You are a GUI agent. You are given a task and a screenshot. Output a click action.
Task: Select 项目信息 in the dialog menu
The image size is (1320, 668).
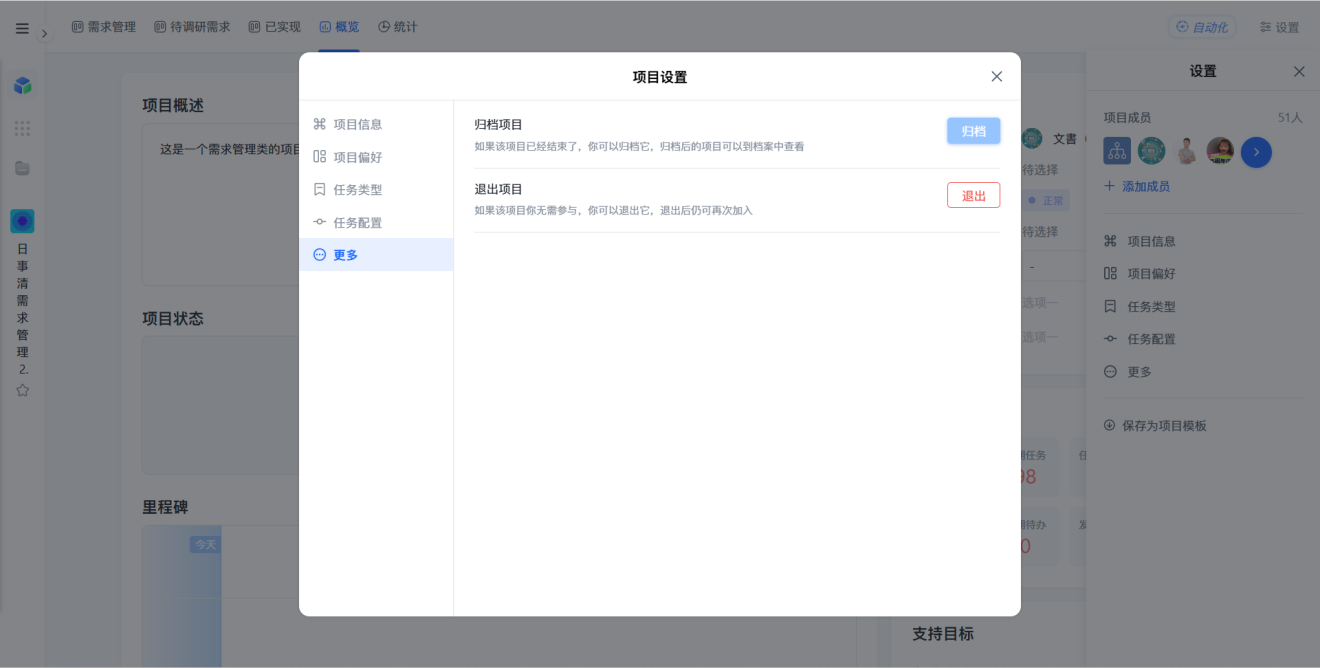[376, 124]
